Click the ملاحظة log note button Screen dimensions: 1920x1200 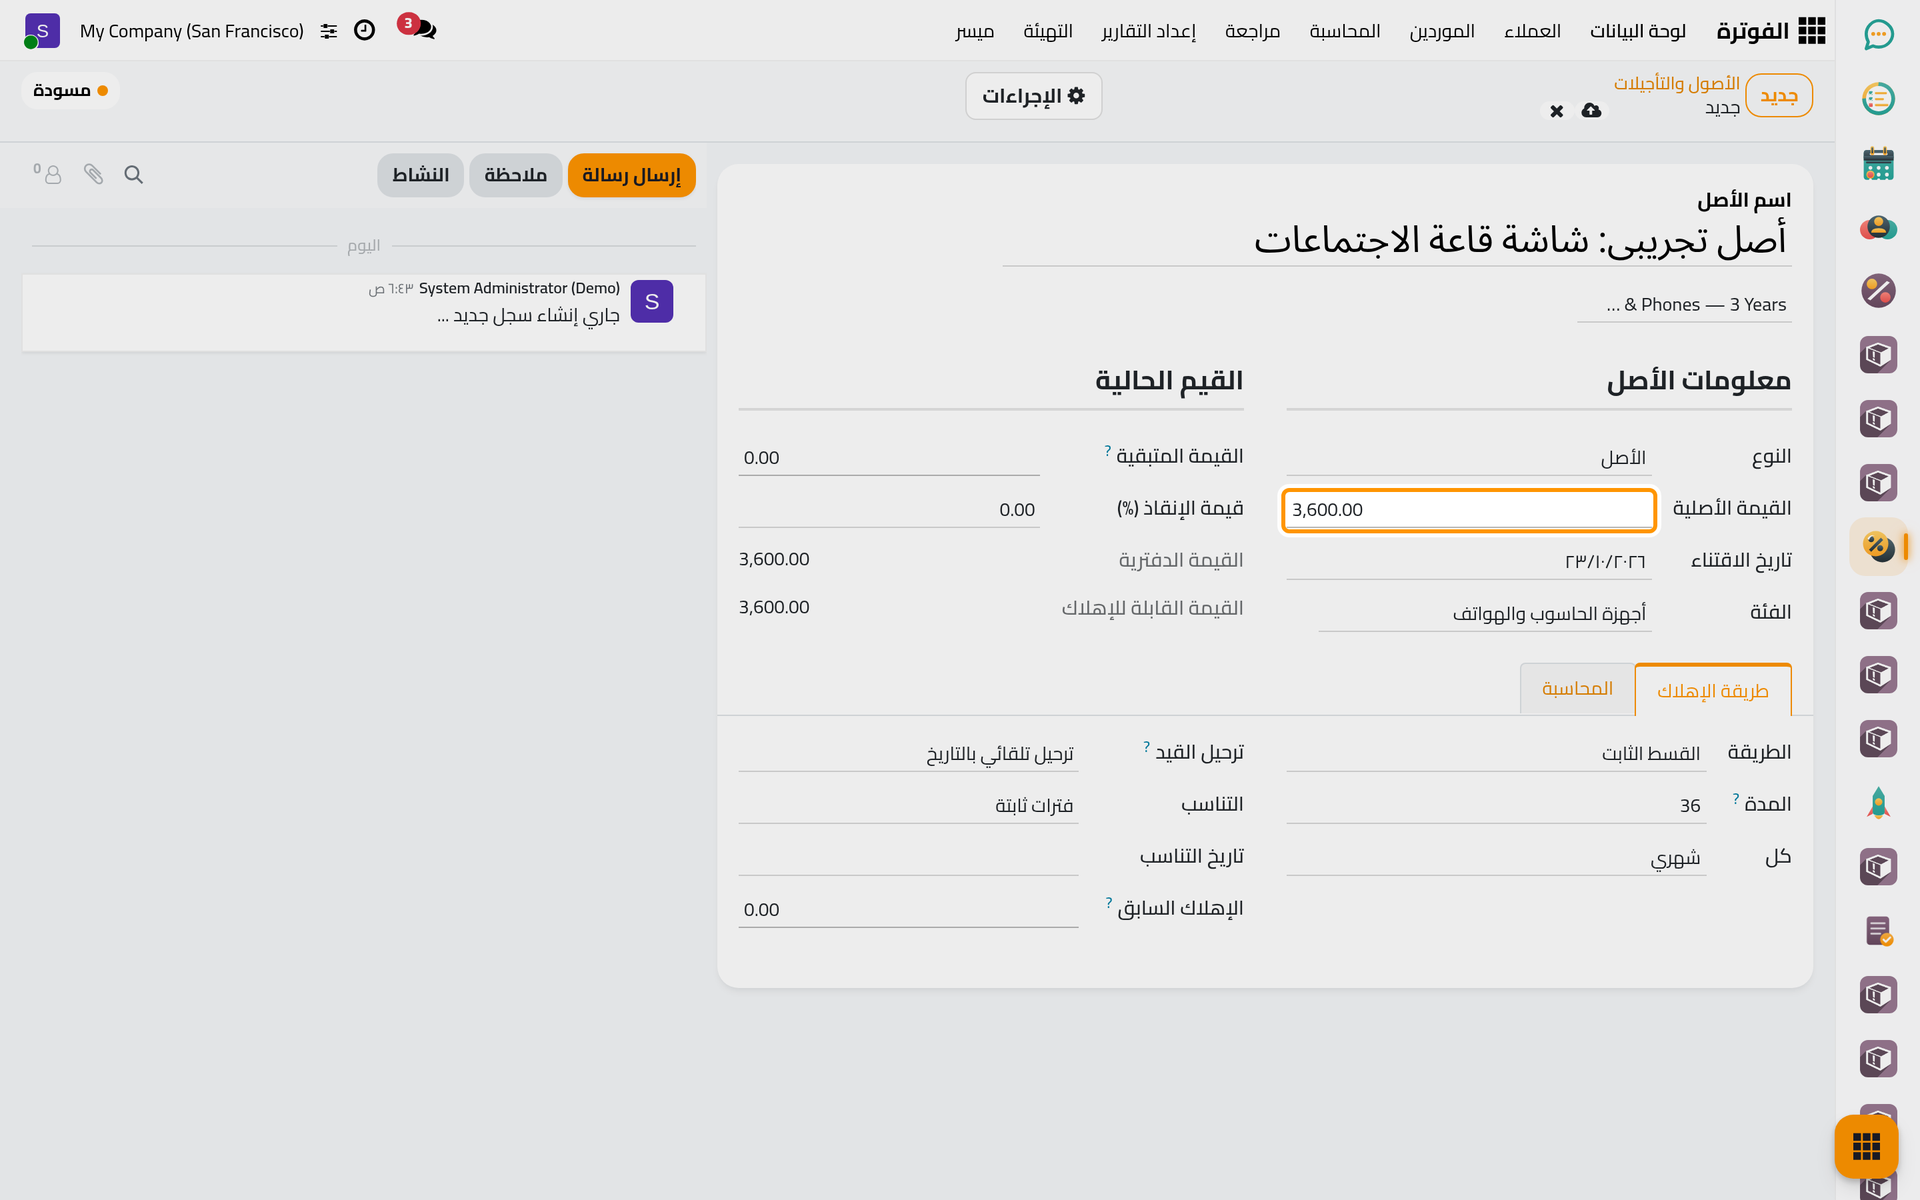click(515, 175)
